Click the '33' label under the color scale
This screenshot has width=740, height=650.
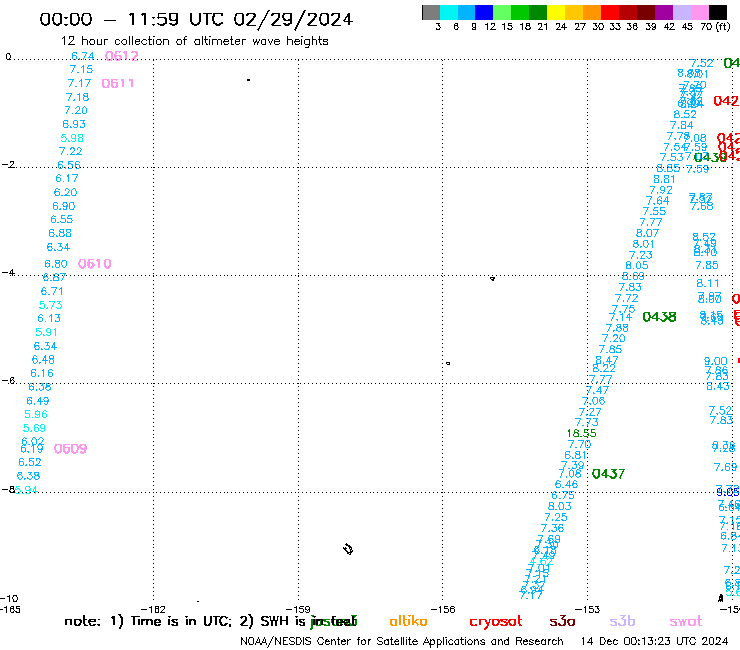[614, 26]
